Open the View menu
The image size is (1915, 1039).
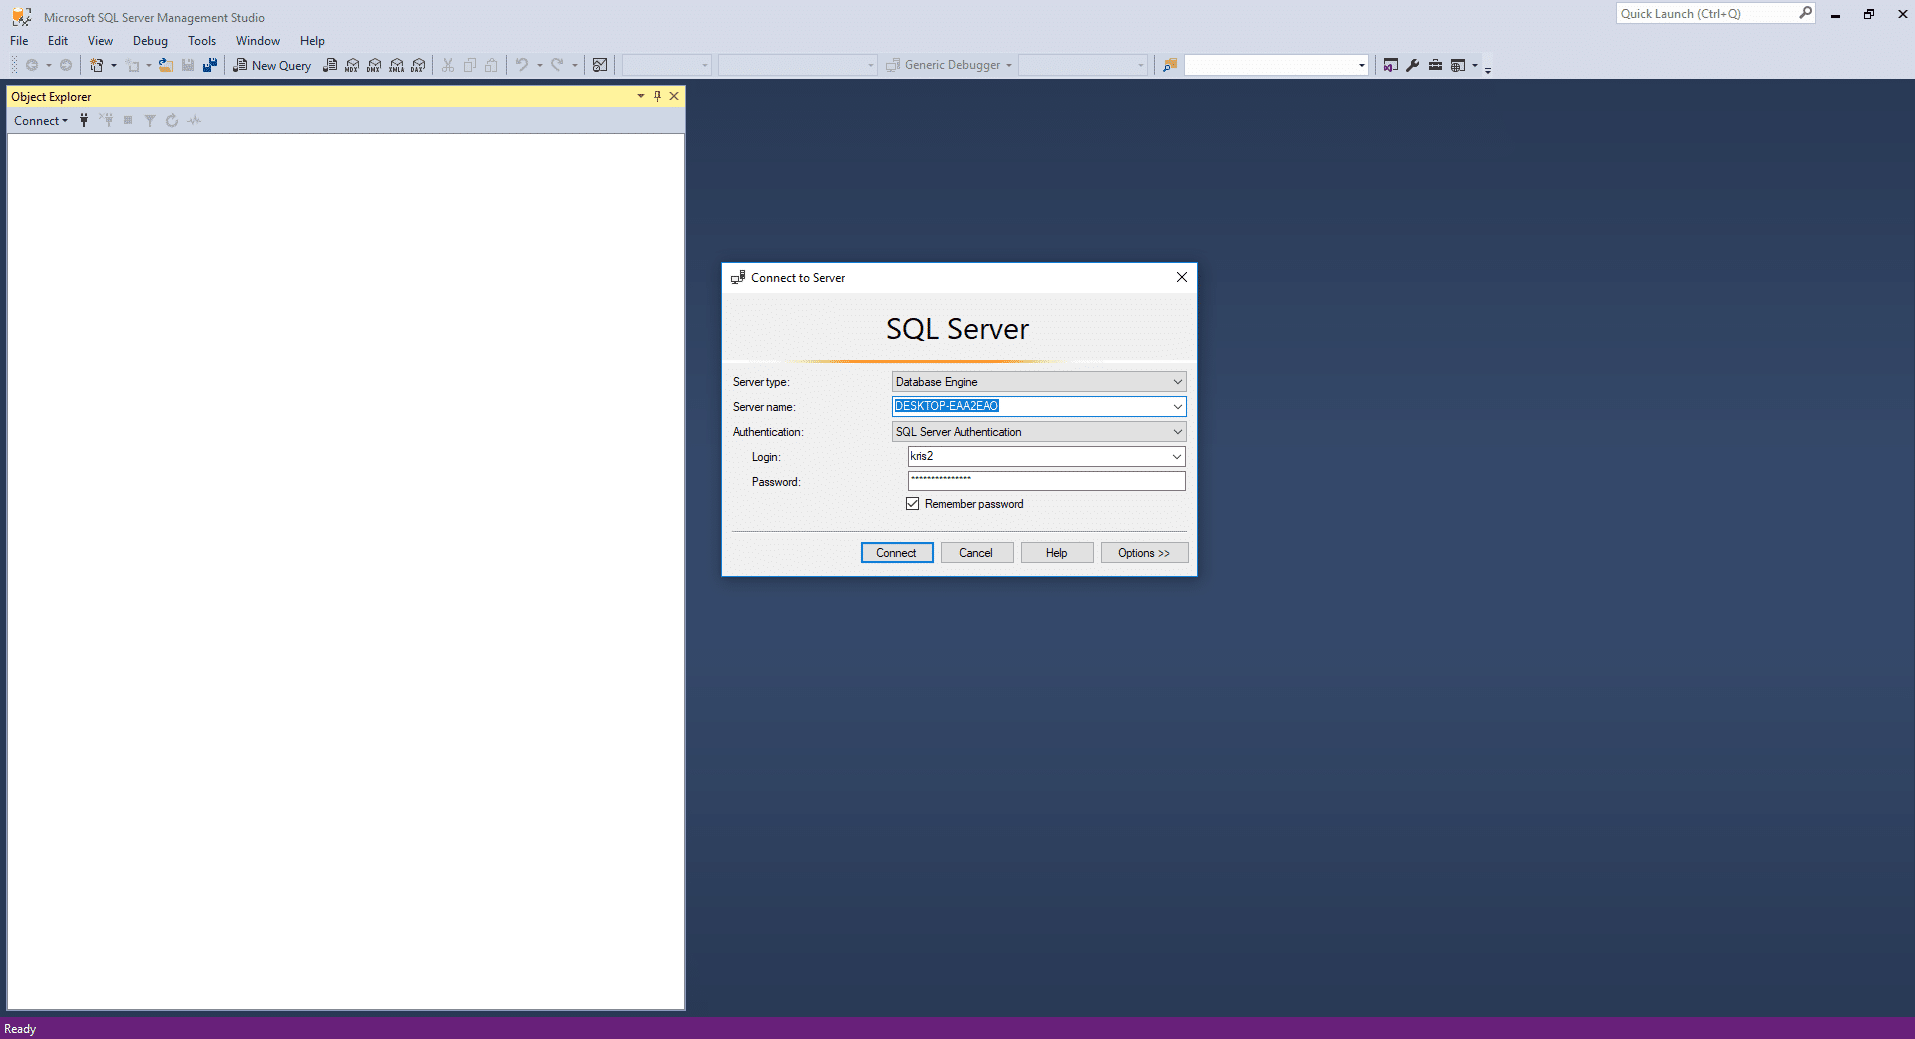(100, 41)
